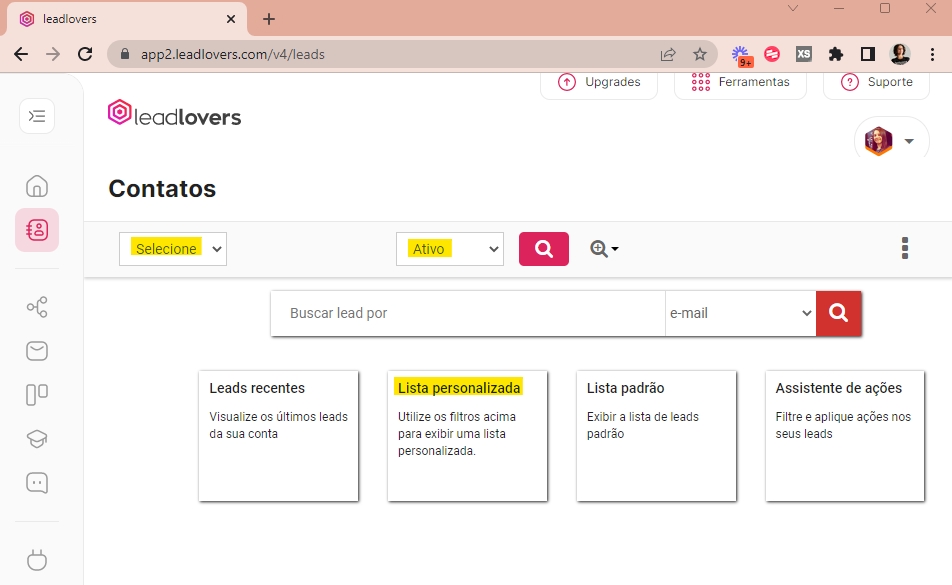
Task: Open the kanban board icon in sidebar
Action: pyautogui.click(x=37, y=395)
